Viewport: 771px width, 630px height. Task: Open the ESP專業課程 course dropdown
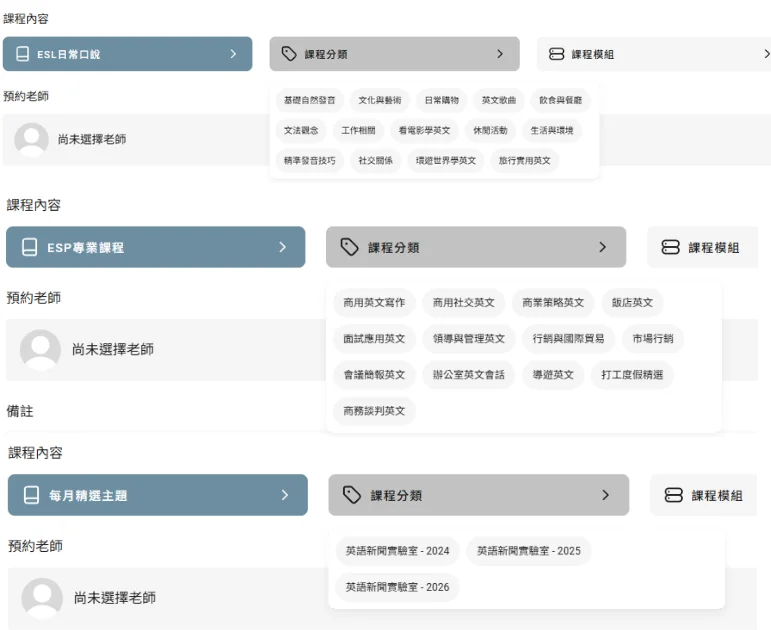(155, 247)
